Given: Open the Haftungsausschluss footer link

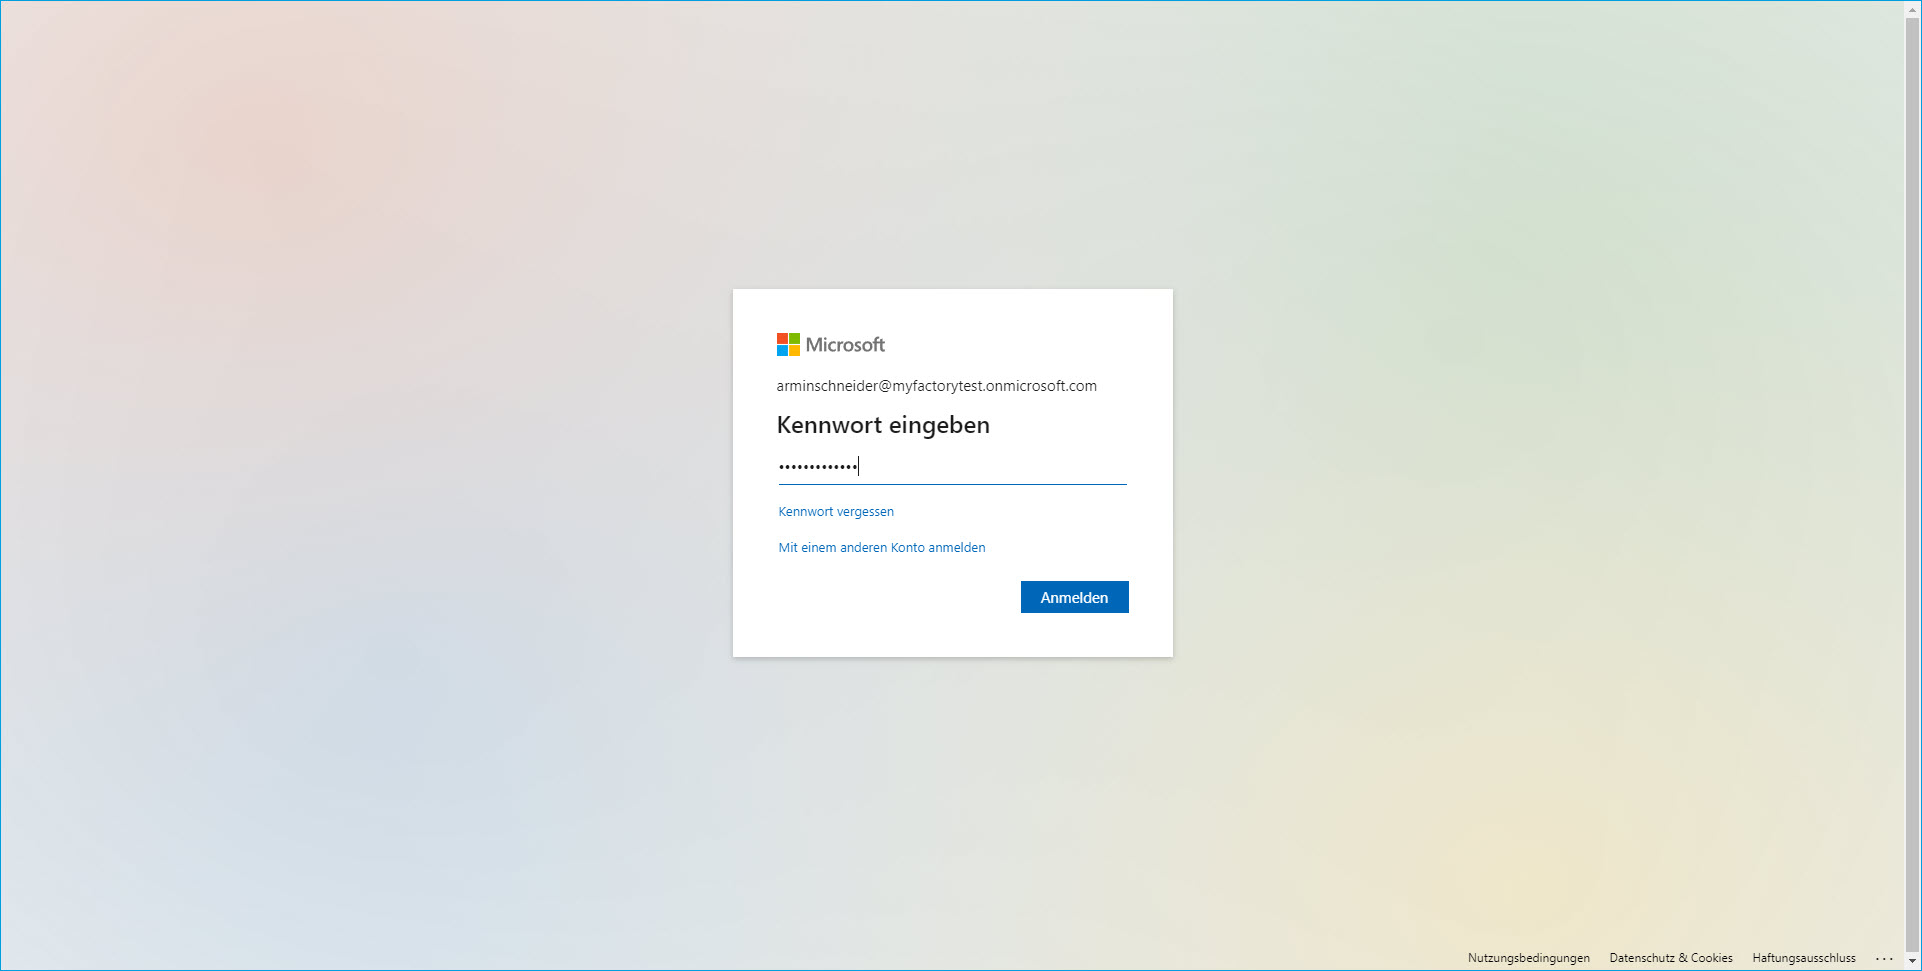Looking at the screenshot, I should (x=1803, y=958).
